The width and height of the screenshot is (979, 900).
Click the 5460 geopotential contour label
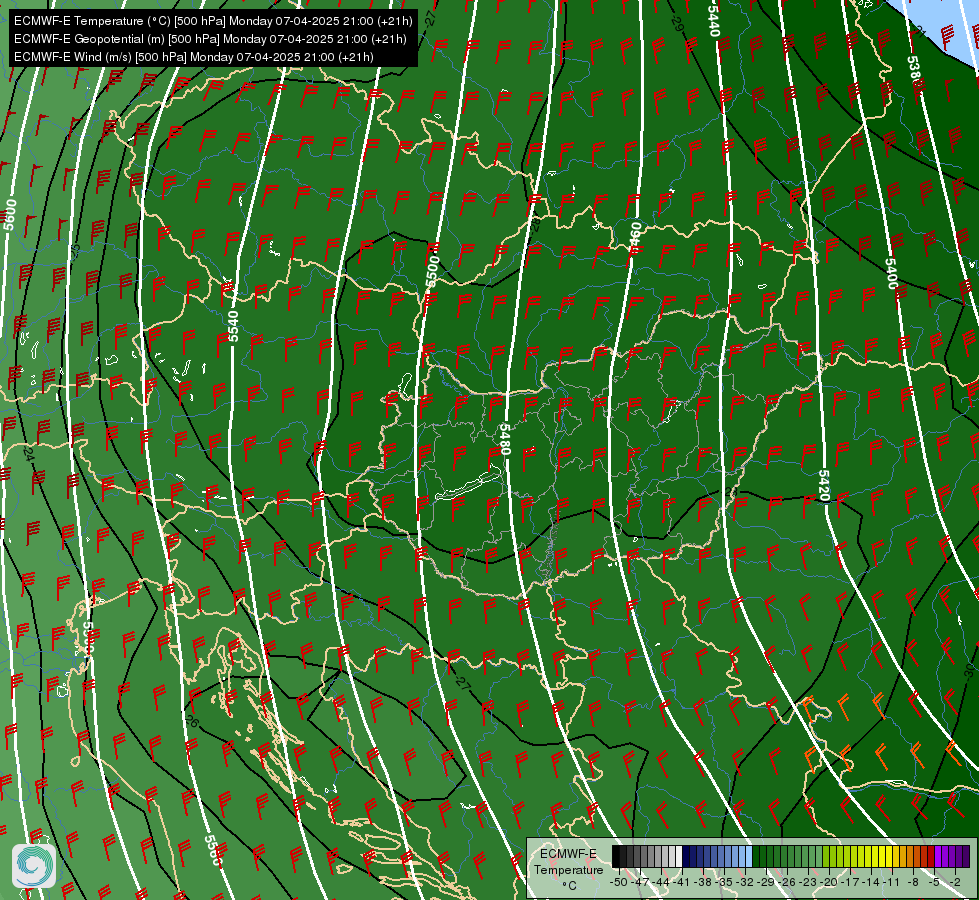[x=635, y=238]
